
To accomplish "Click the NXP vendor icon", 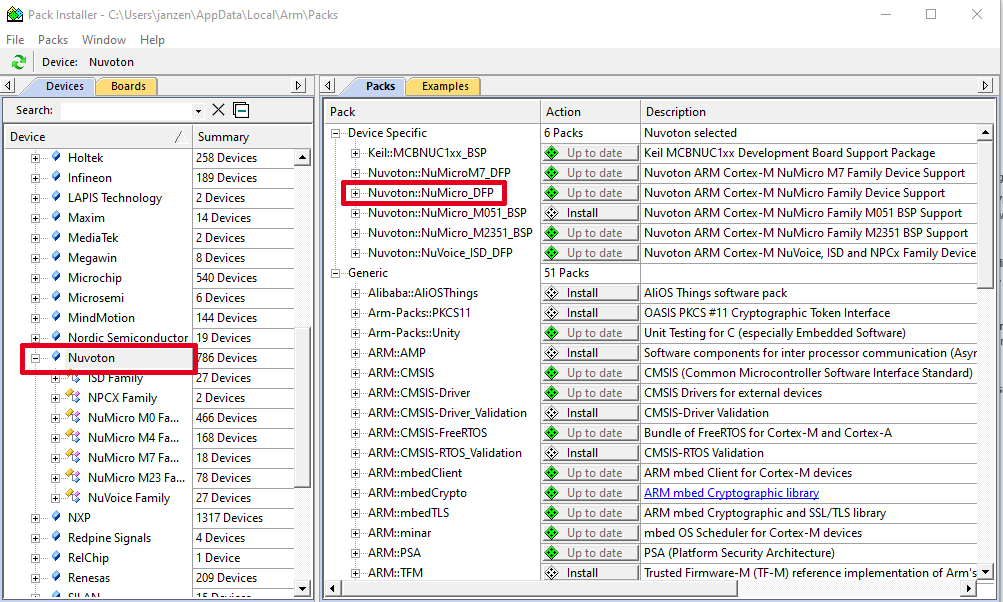I will click(56, 517).
